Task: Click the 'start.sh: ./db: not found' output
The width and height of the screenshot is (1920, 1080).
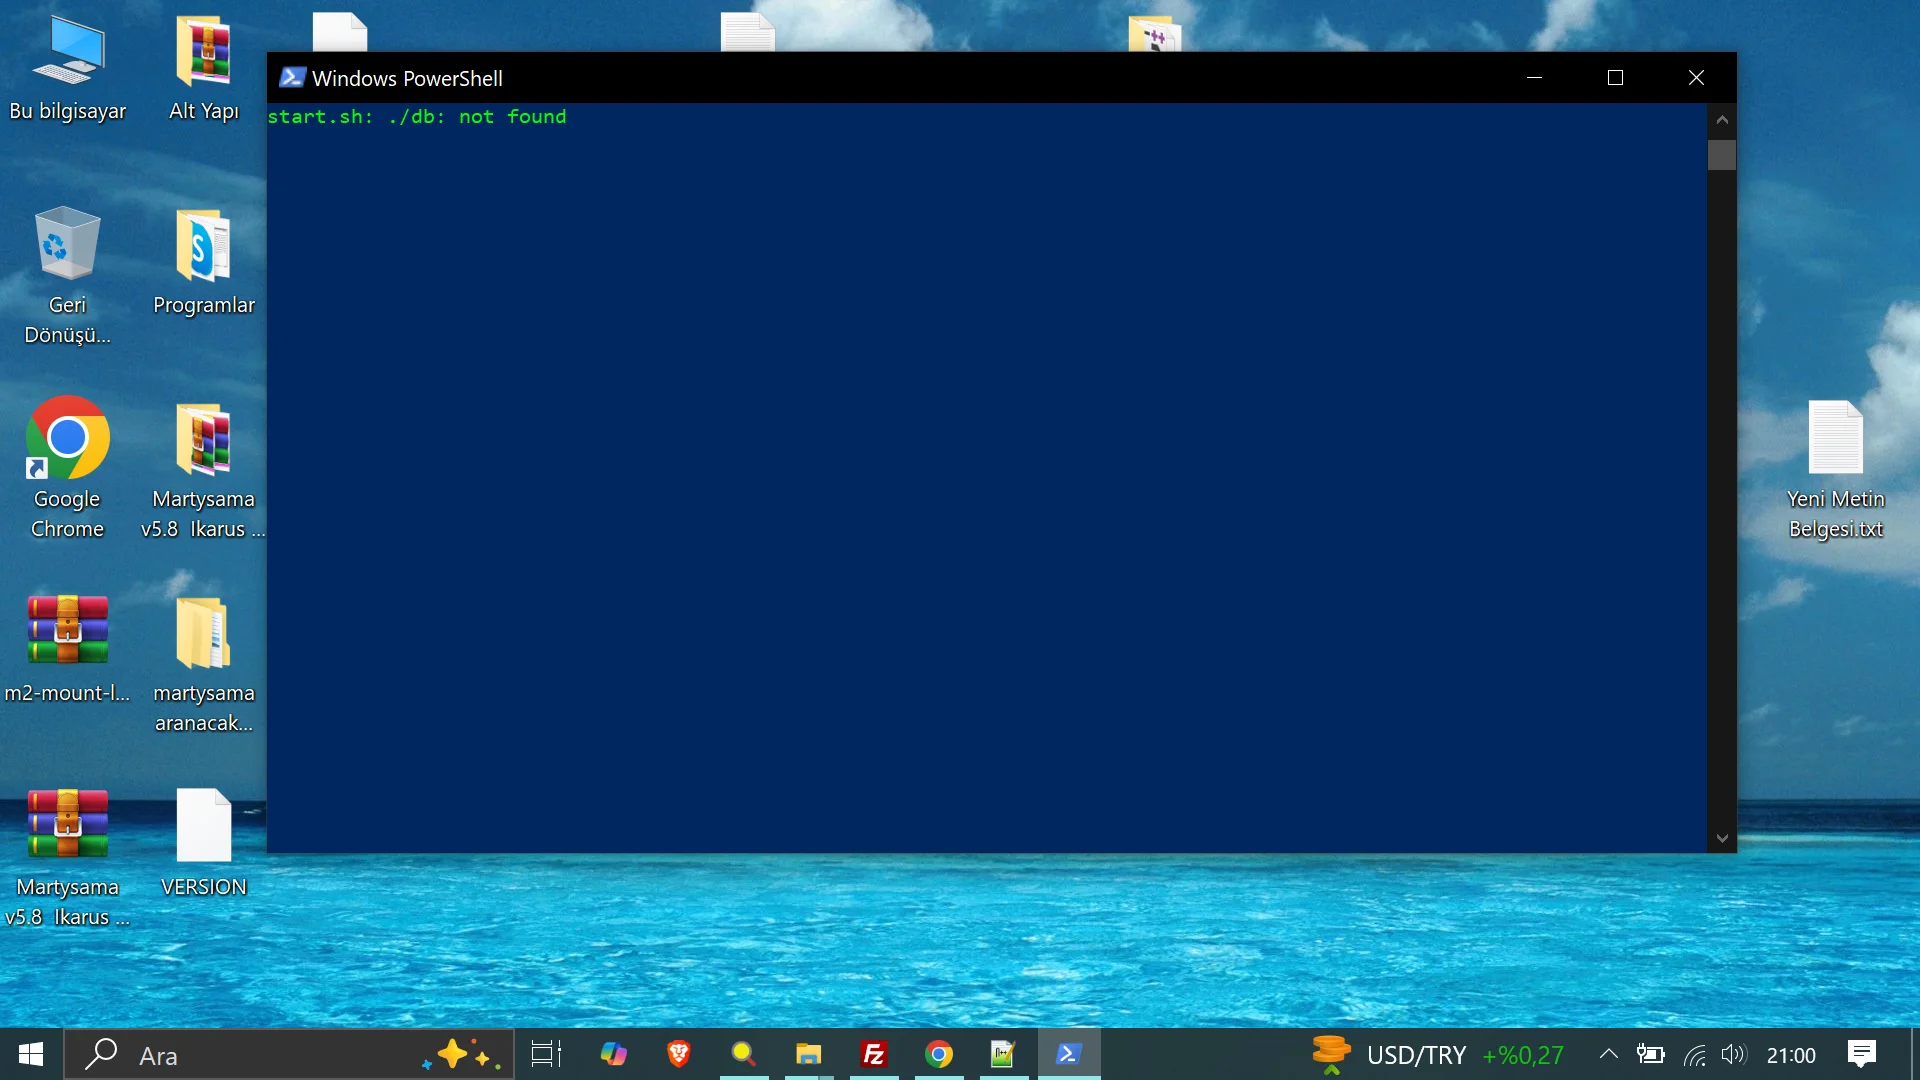Action: tap(417, 117)
